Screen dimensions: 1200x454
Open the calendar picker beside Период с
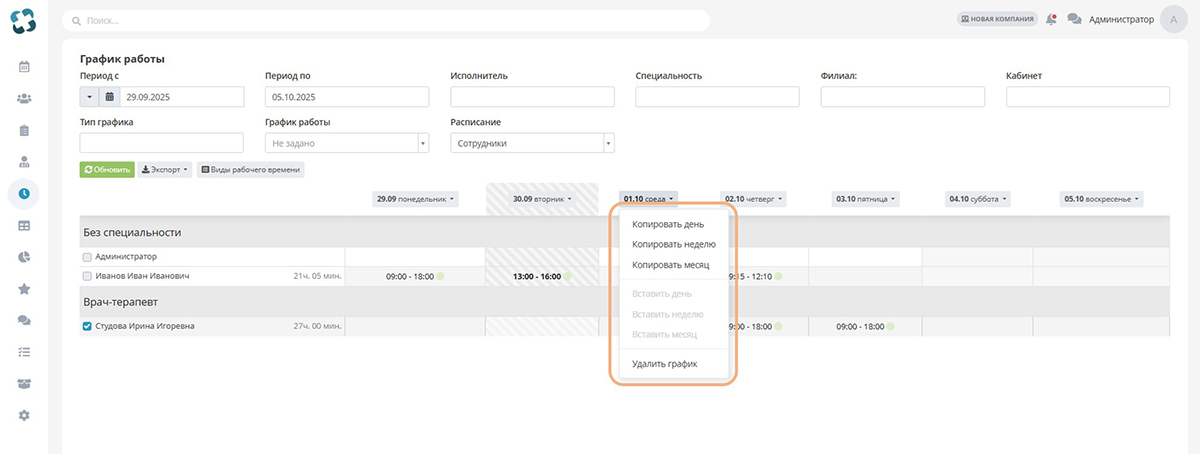click(x=109, y=97)
